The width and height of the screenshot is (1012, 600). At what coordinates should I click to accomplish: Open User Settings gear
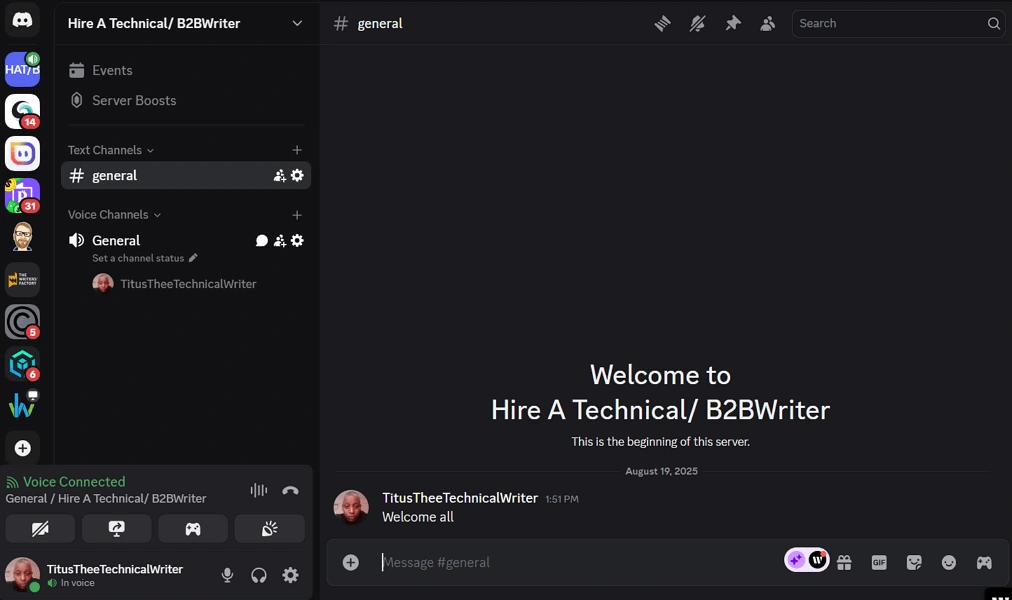click(290, 575)
